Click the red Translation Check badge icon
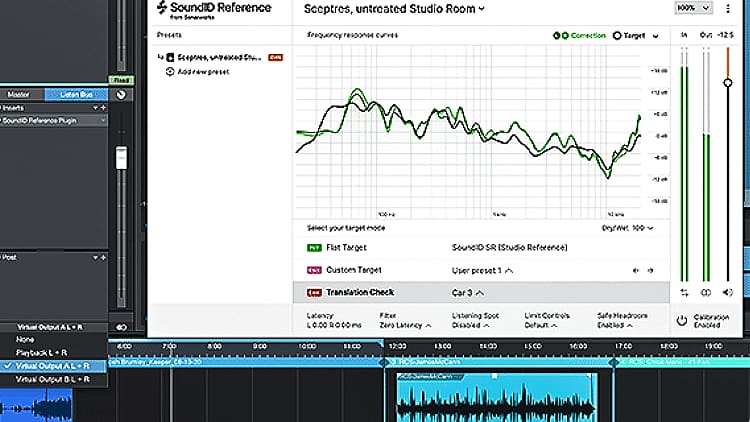750x422 pixels. coord(314,292)
